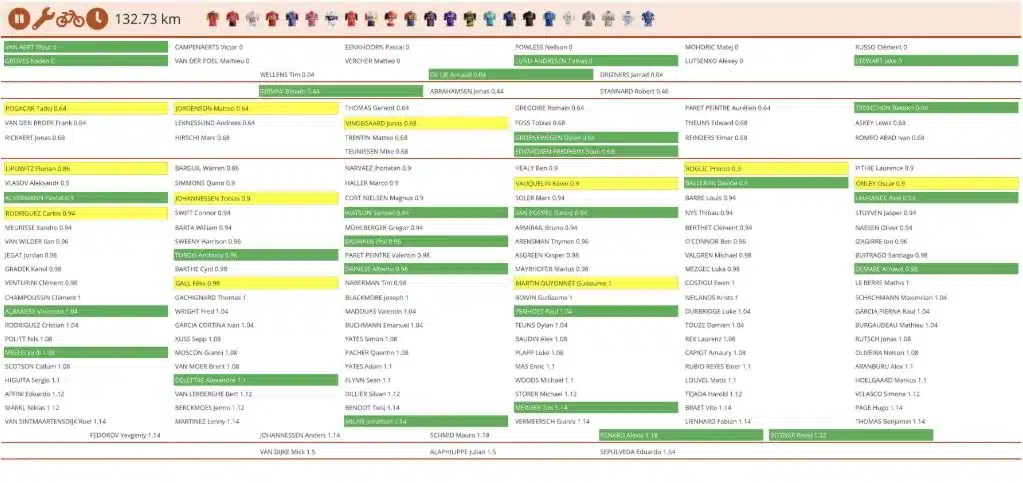The image size is (1023, 483).
Task: Click rider SEPULVEDA Eduardo 1.54
Action: coord(638,452)
